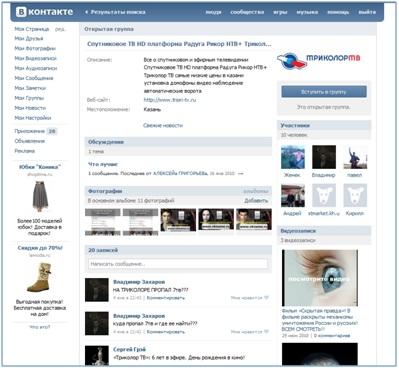
Task: Click the skirt advertisement image
Action: point(40,196)
